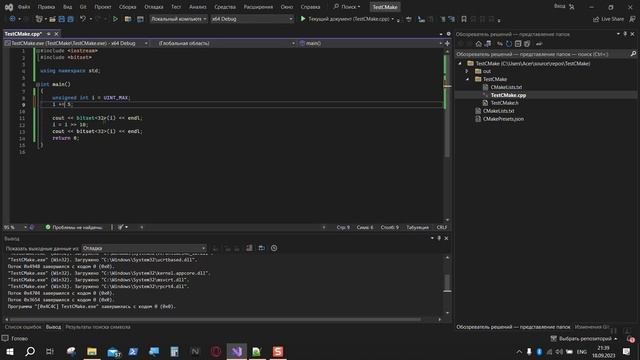
Task: Click the magnifier icon in Solution Explorer search
Action: point(633,54)
